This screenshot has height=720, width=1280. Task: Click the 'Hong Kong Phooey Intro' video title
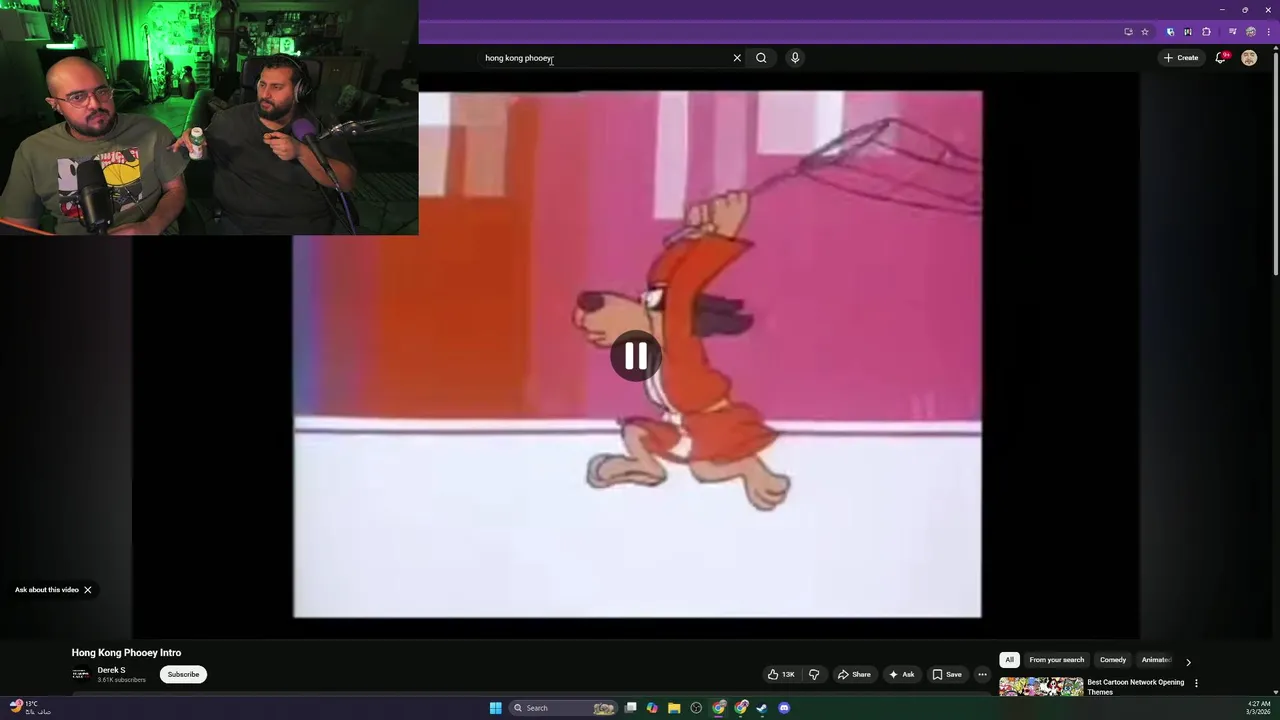coord(126,653)
